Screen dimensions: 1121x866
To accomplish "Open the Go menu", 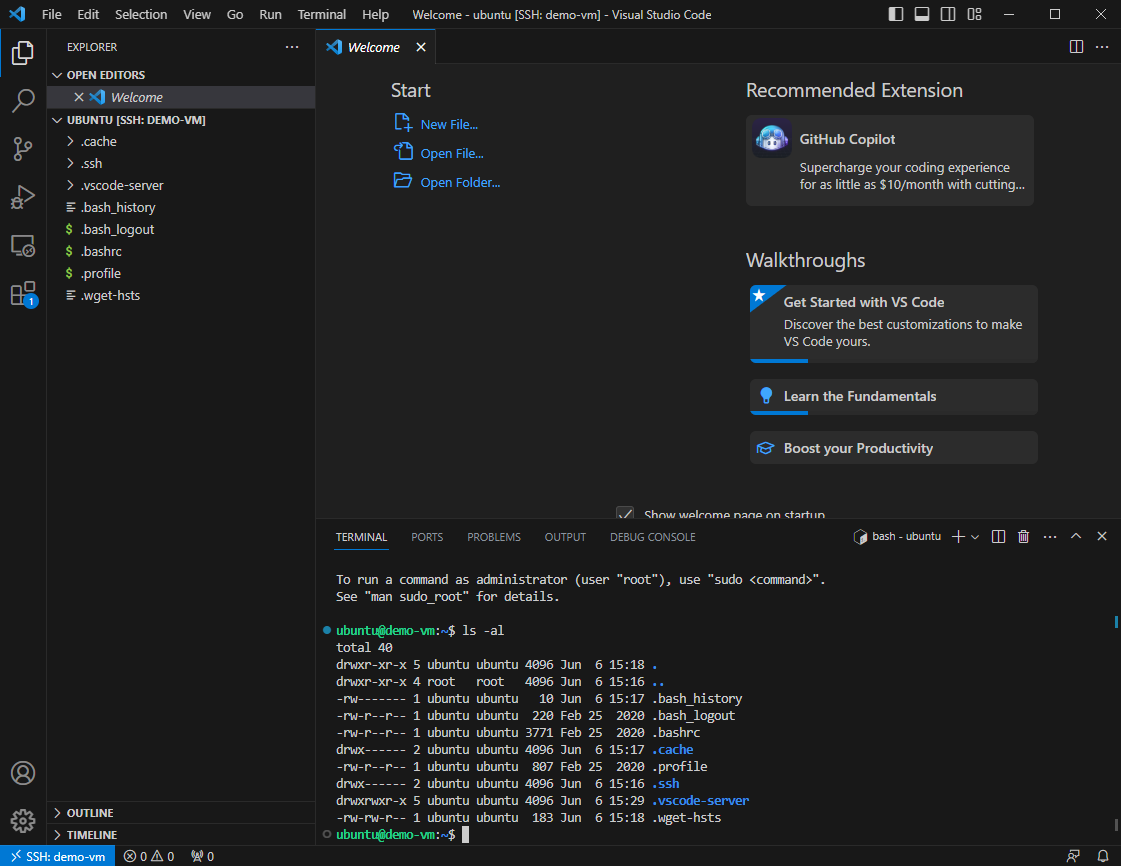I will 234,14.
